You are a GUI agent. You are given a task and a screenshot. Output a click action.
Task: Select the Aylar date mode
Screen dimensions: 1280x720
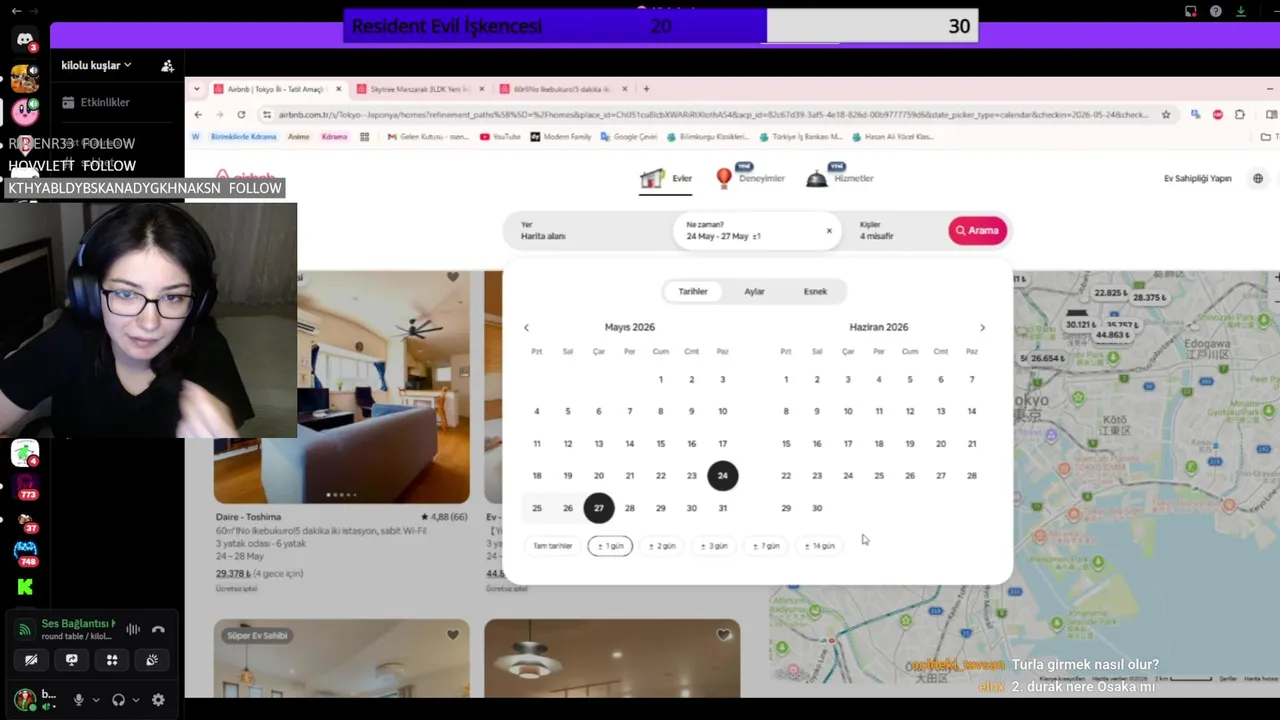point(754,292)
